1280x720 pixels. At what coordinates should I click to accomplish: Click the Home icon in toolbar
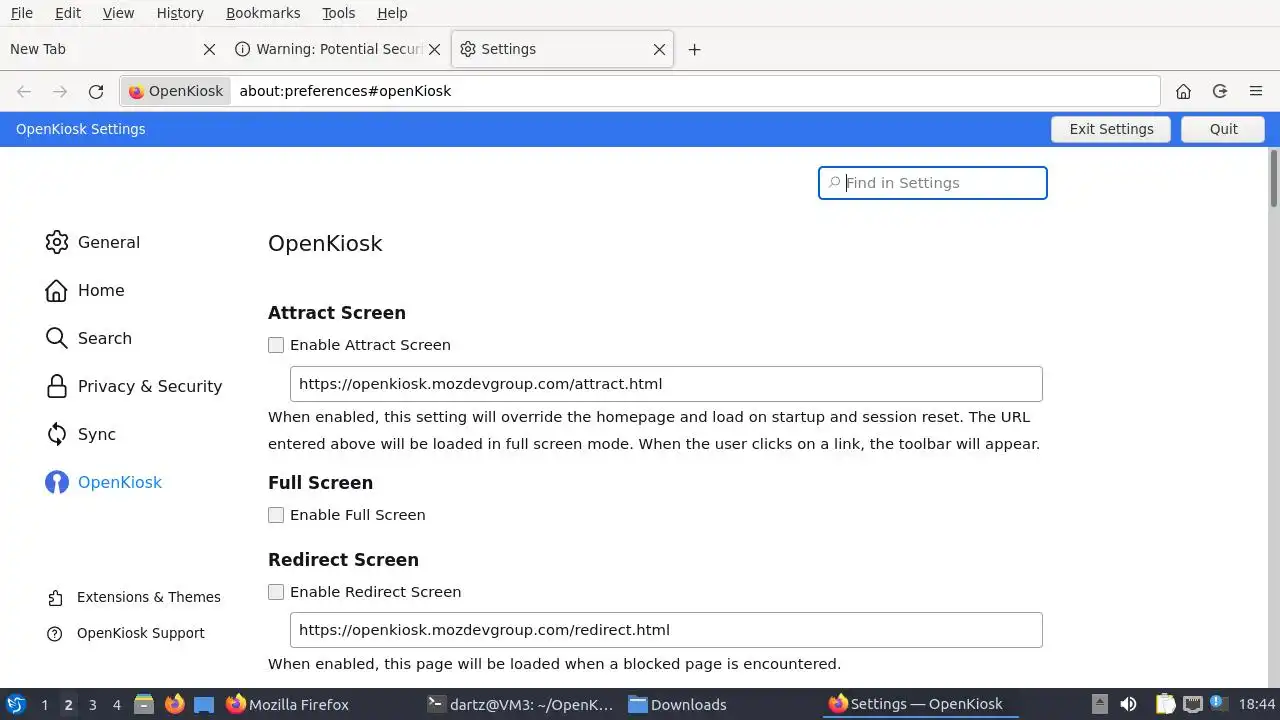[1183, 91]
